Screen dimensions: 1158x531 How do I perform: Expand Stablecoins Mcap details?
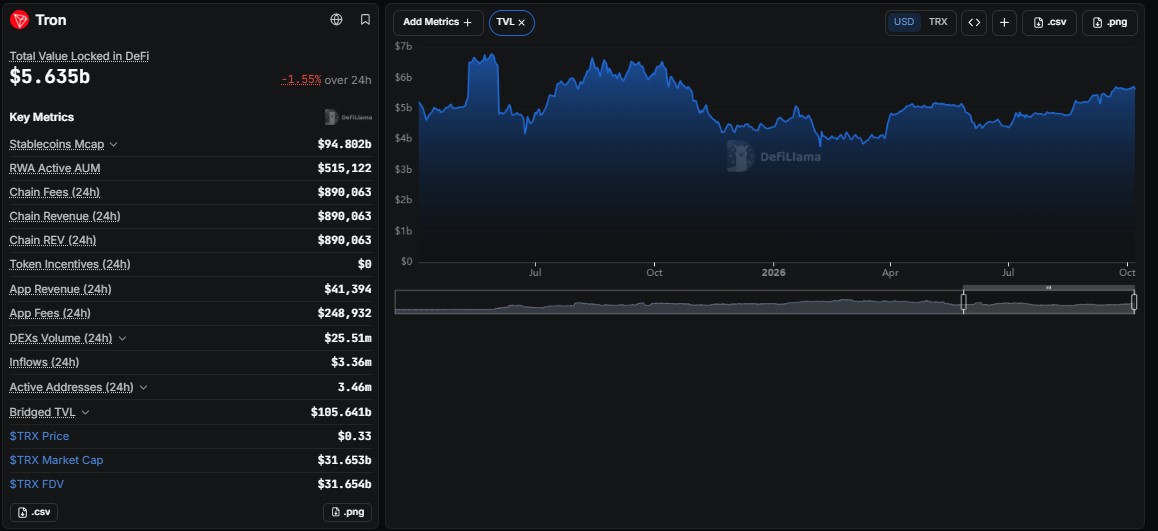113,145
